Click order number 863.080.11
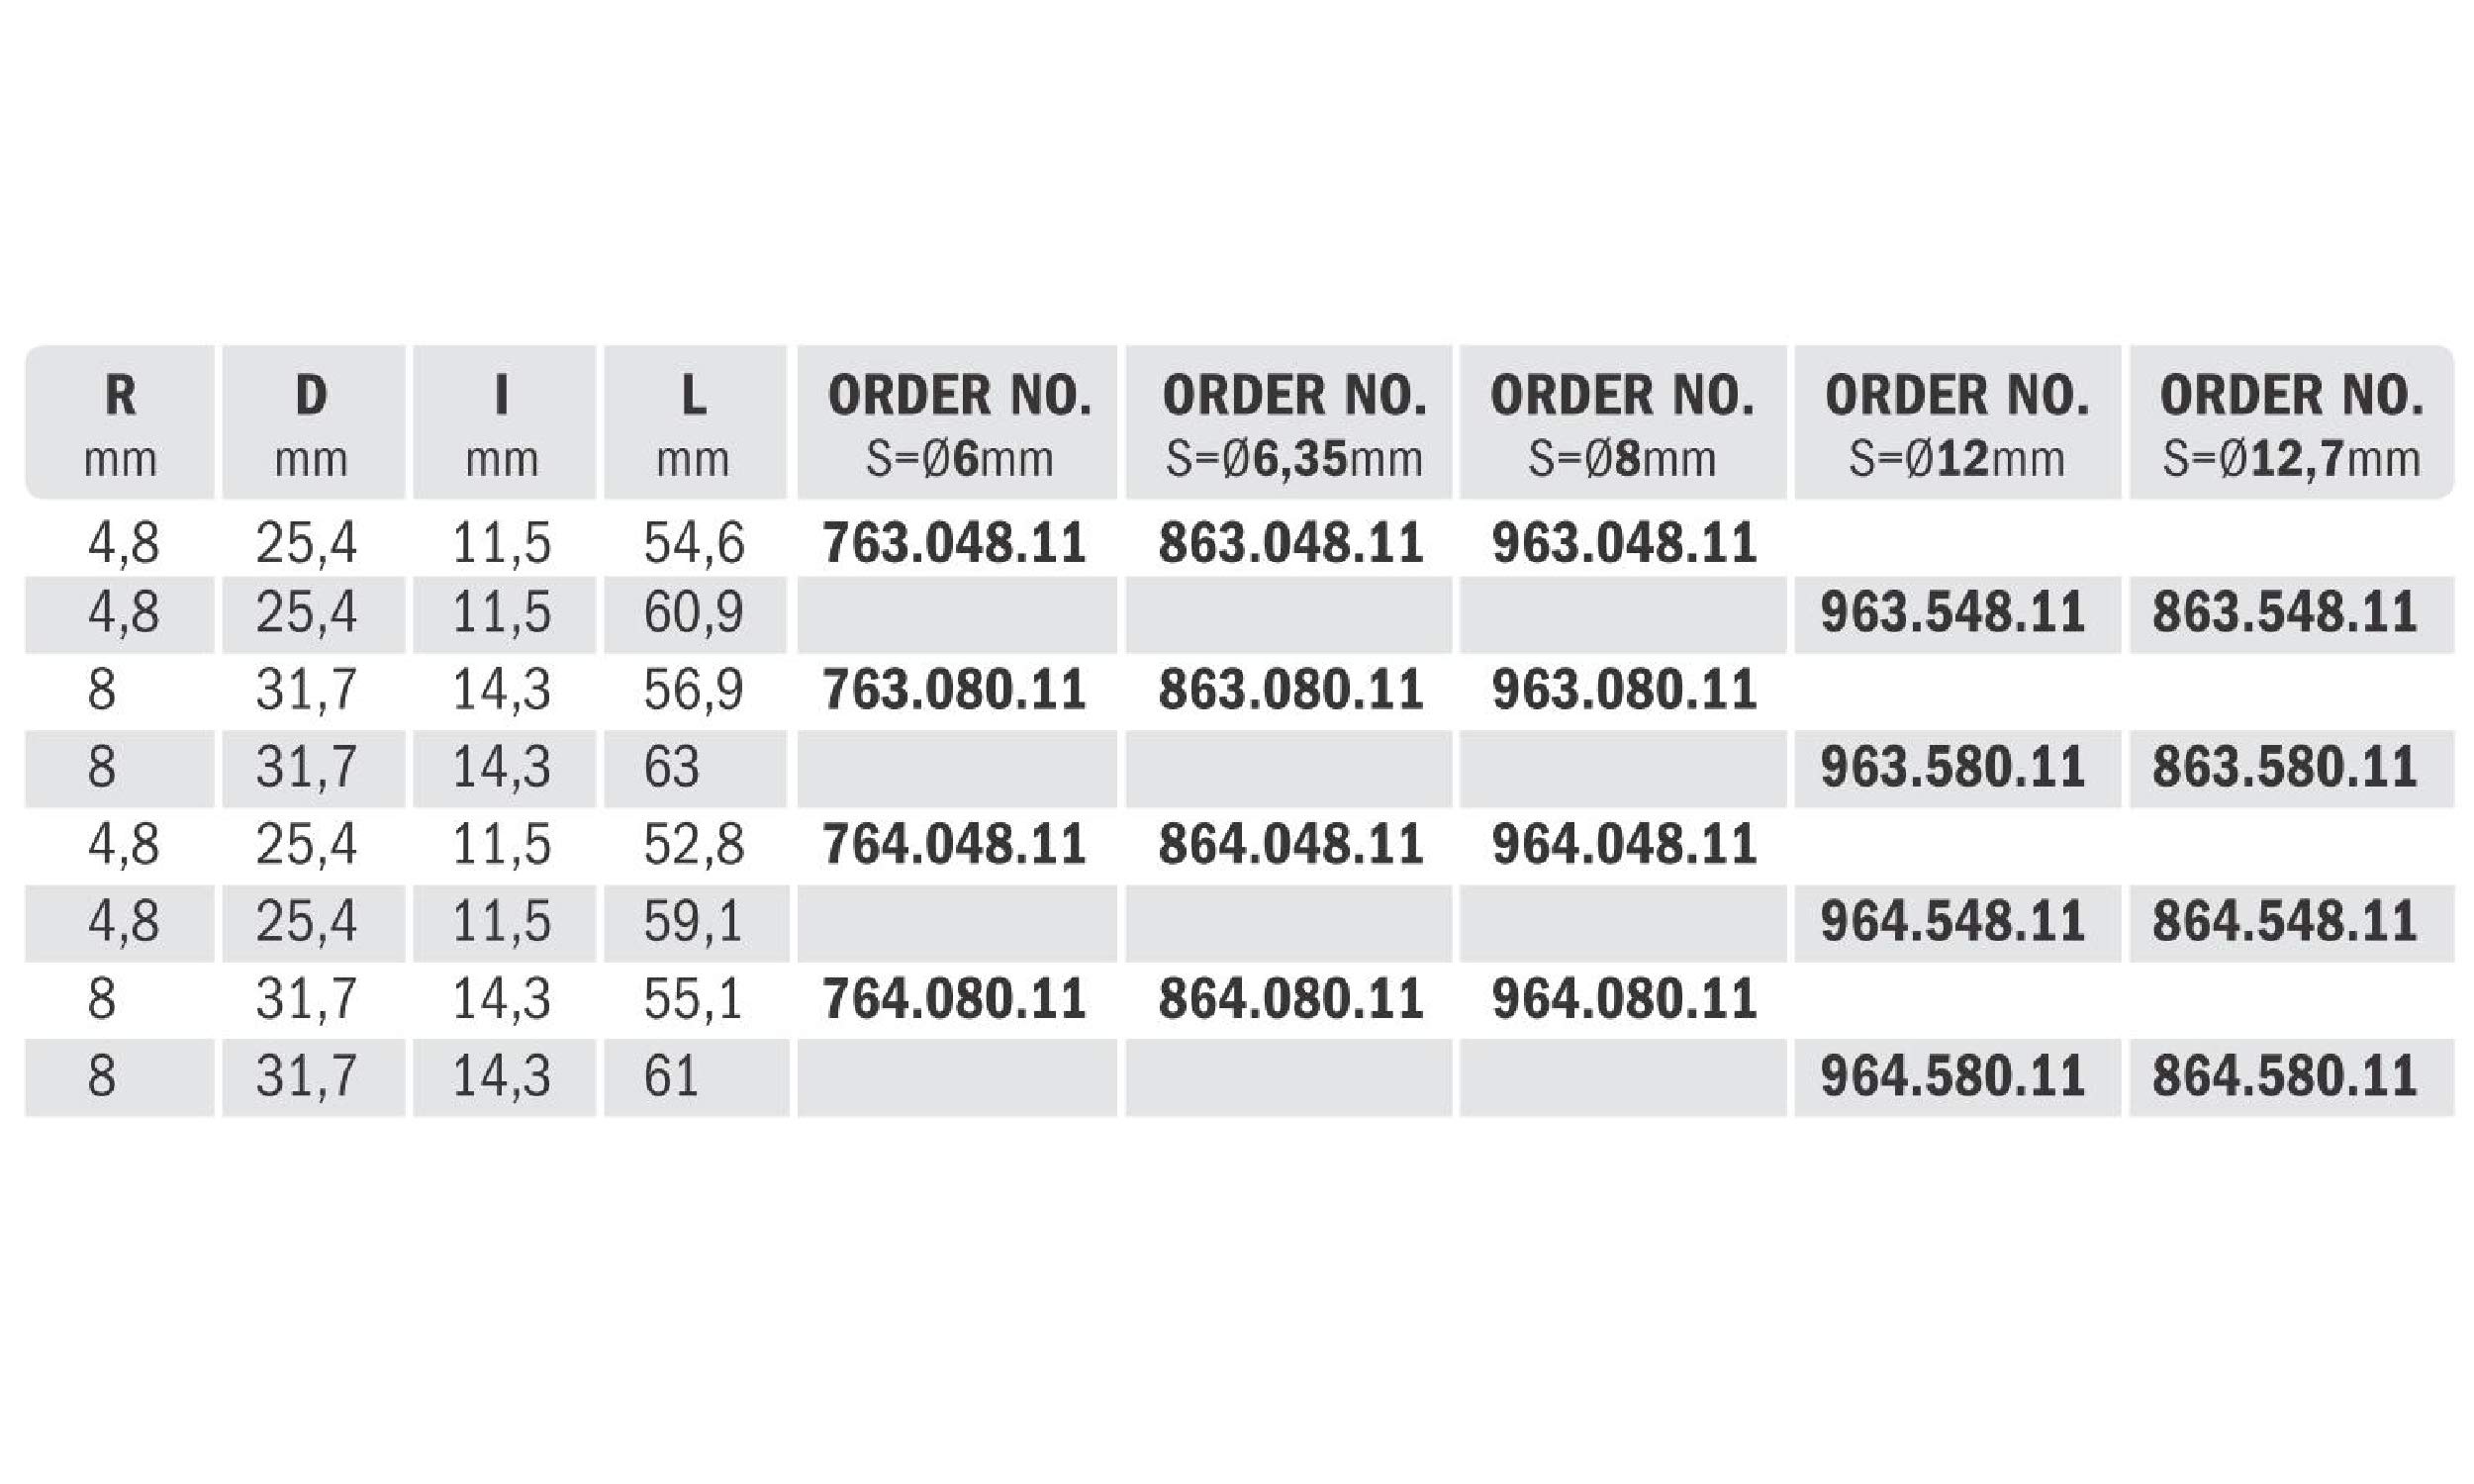Viewport: 2474px width, 1484px height. click(1290, 690)
